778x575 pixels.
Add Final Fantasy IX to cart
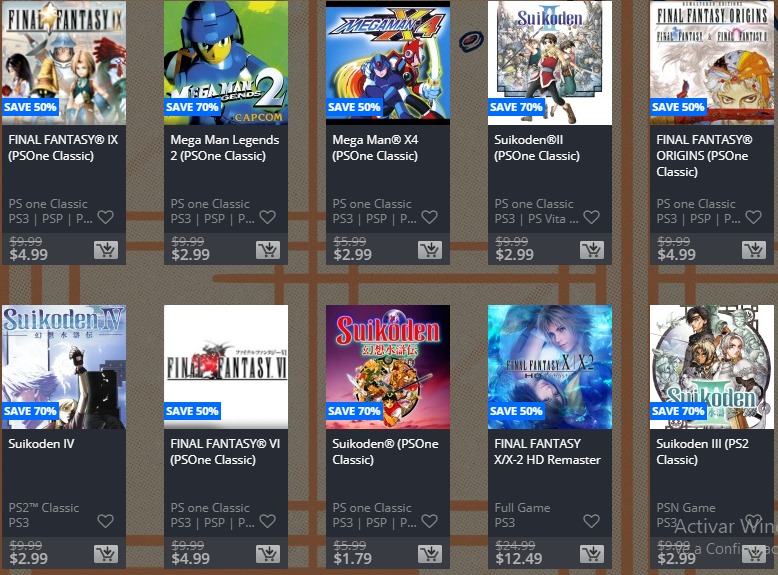pos(106,250)
